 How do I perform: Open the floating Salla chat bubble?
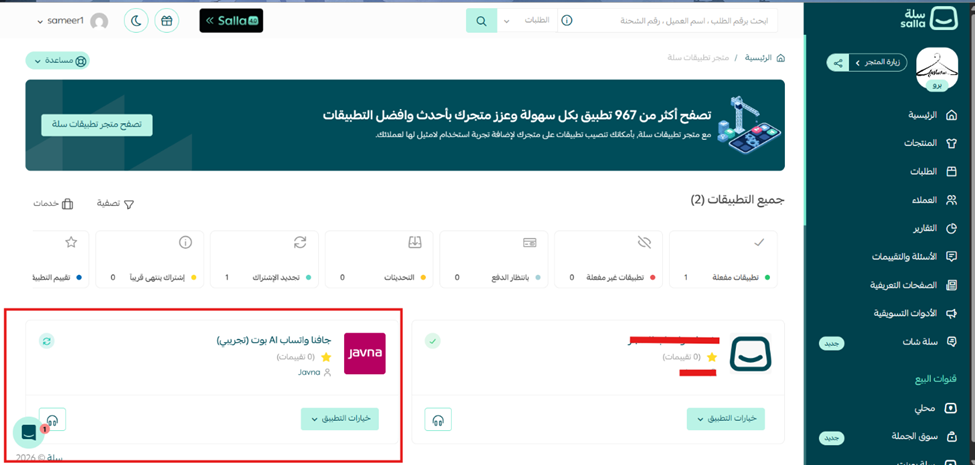pyautogui.click(x=29, y=433)
